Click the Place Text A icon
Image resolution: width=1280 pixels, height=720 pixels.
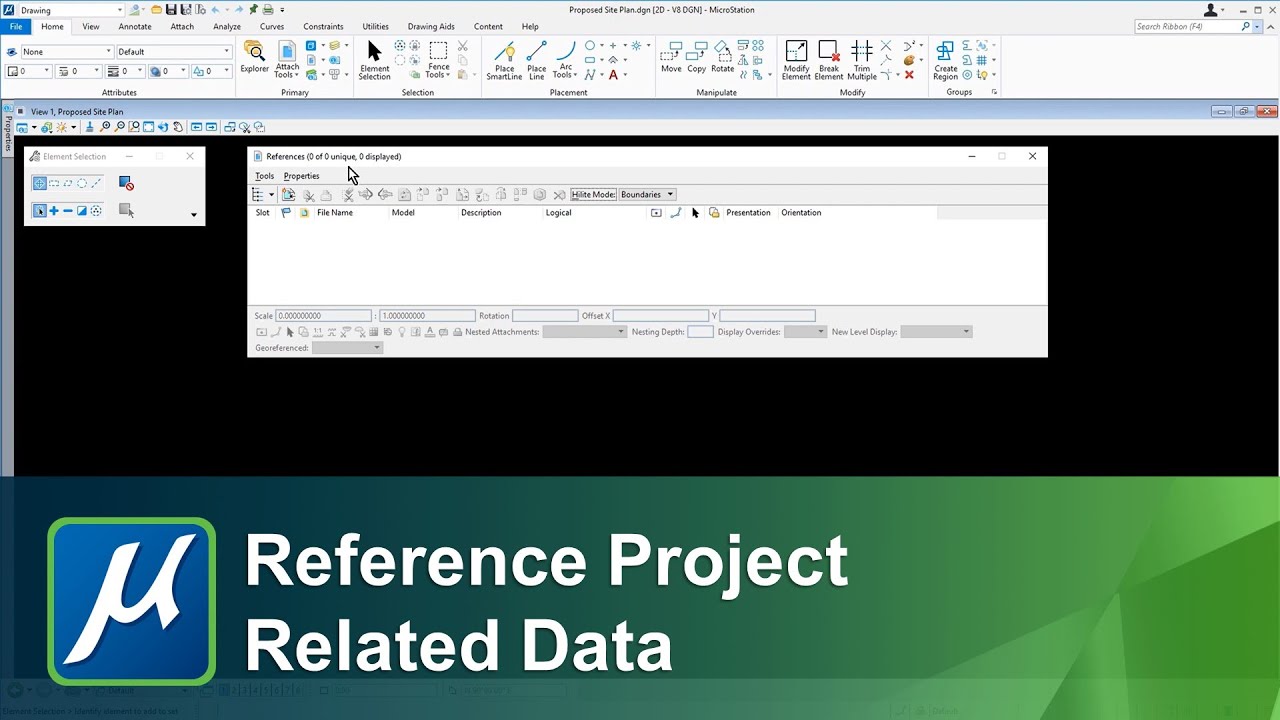tap(613, 75)
